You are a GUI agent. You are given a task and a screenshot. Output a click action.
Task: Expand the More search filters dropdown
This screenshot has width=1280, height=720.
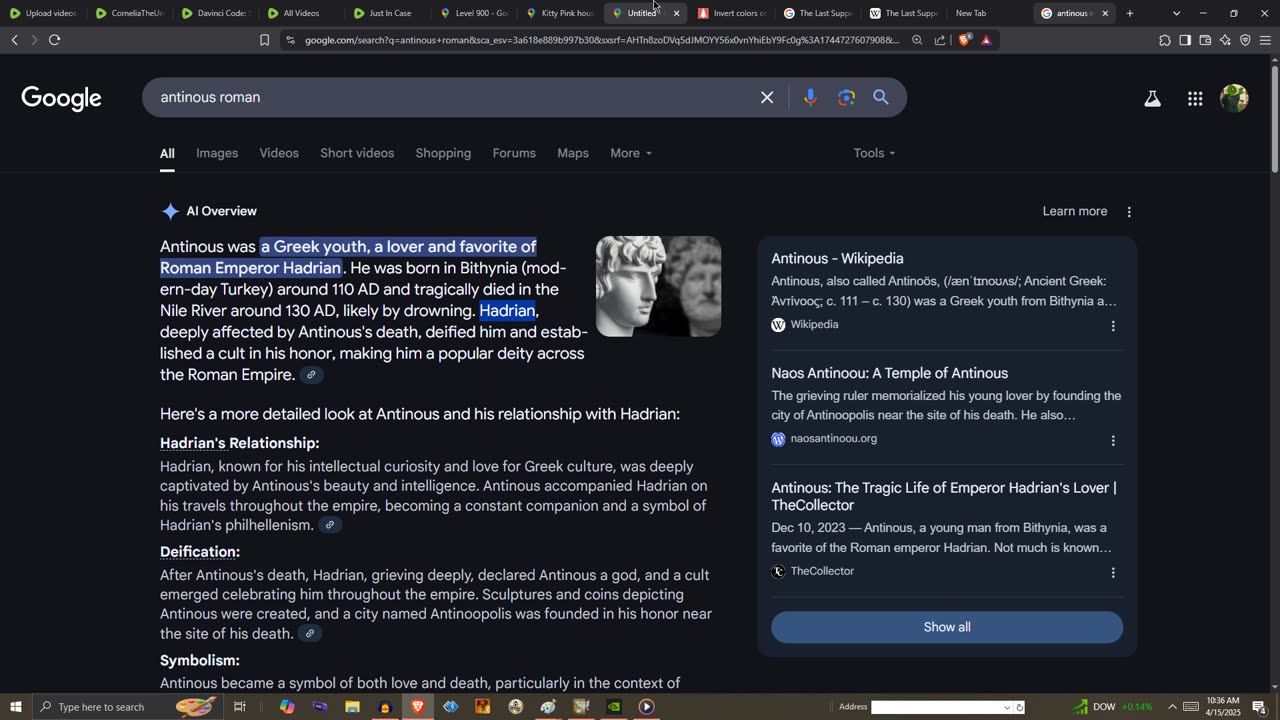click(x=631, y=153)
